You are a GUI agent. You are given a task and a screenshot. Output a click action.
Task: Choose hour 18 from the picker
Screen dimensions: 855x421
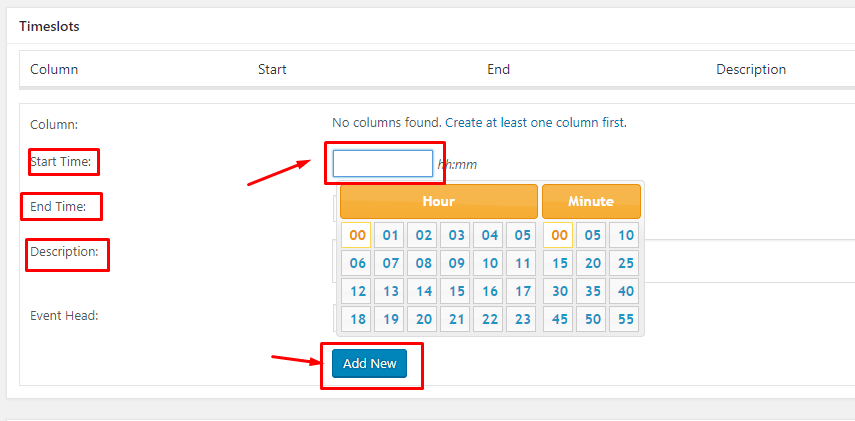click(356, 320)
